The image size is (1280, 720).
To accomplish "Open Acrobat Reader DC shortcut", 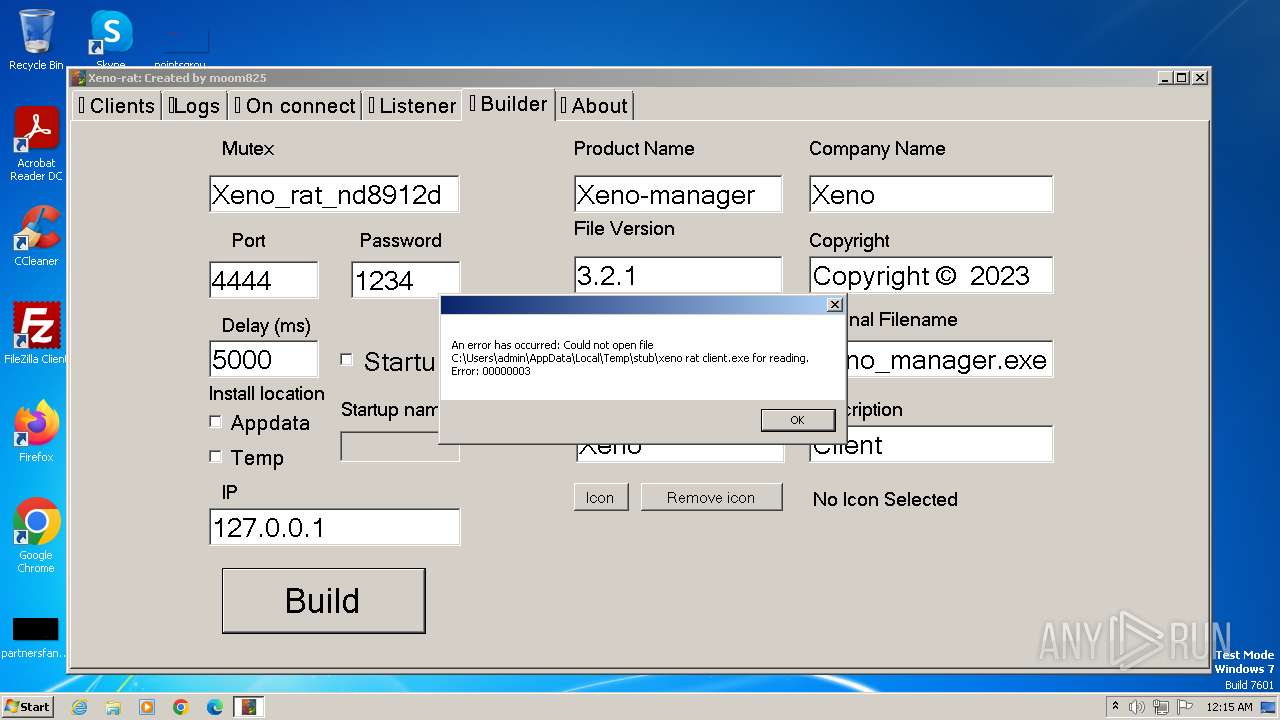I will [x=36, y=145].
